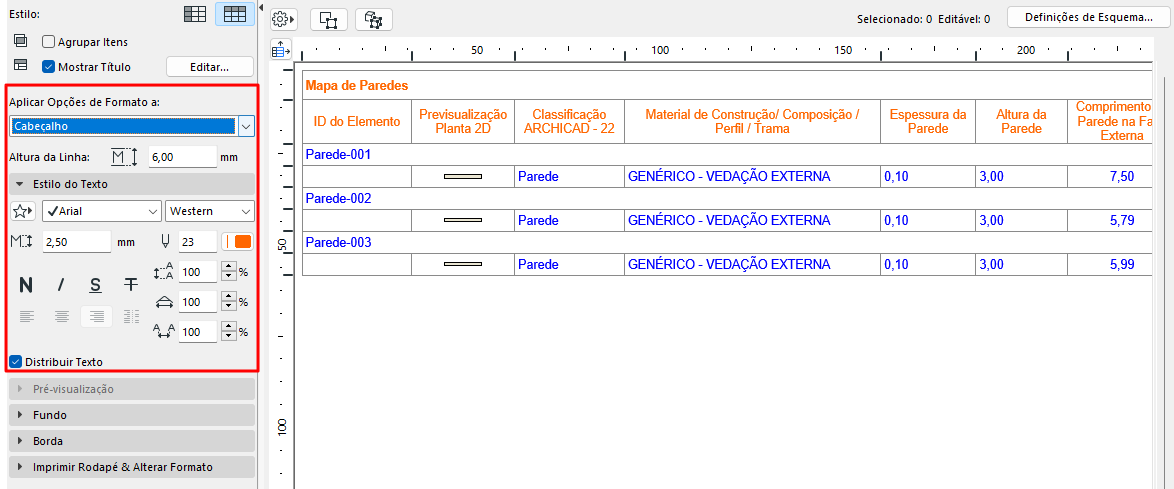Screen dimensions: 1174x489
Task: Select the Altura da Parede header
Action: pos(1021,121)
